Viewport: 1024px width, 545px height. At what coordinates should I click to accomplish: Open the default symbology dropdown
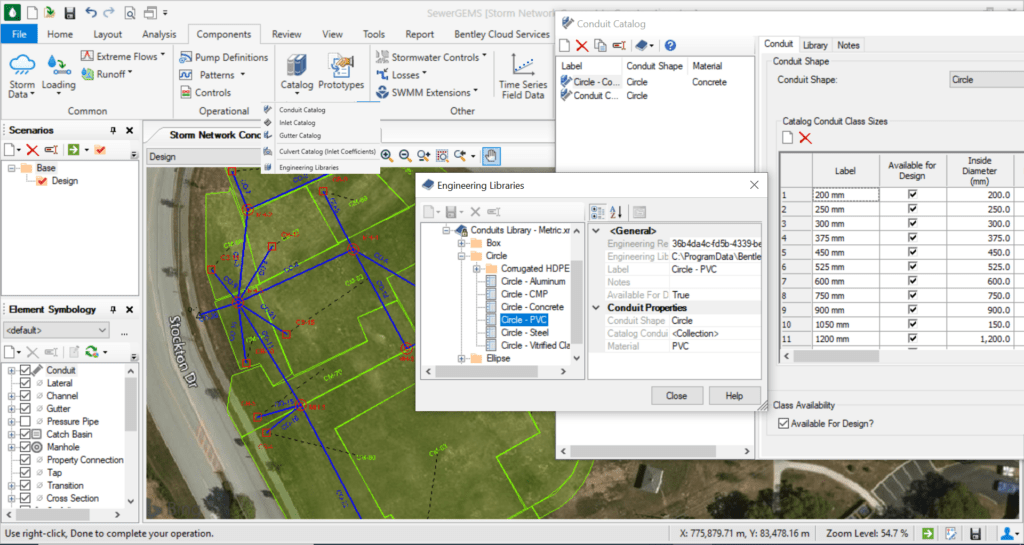(56, 330)
